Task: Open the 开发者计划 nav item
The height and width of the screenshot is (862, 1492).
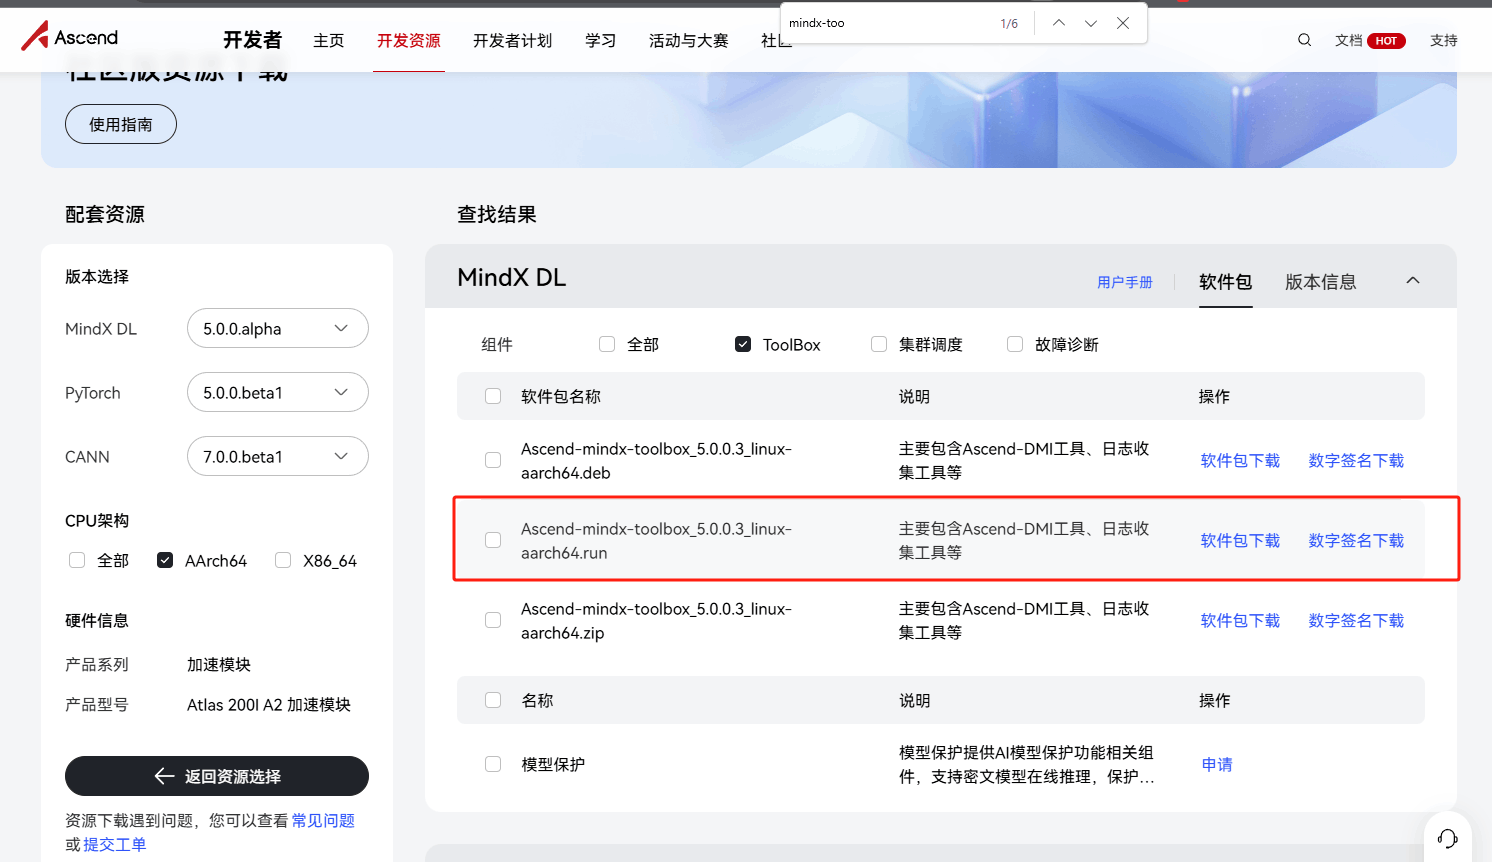Action: [513, 40]
